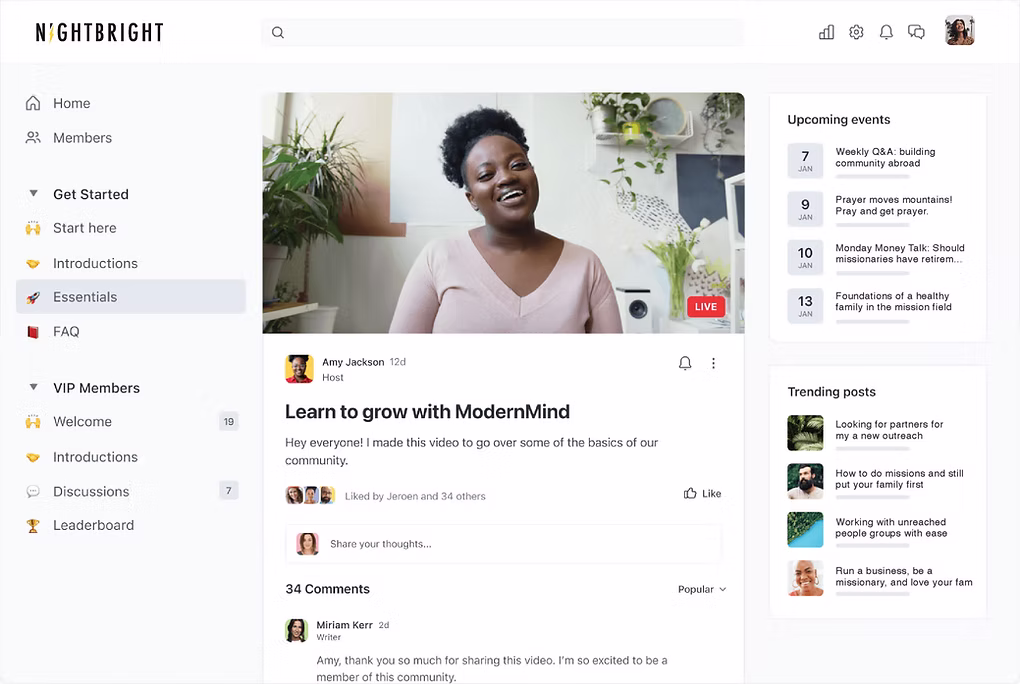Open Amy Jackson's avatar on post
This screenshot has height=684, width=1020.
(x=299, y=369)
